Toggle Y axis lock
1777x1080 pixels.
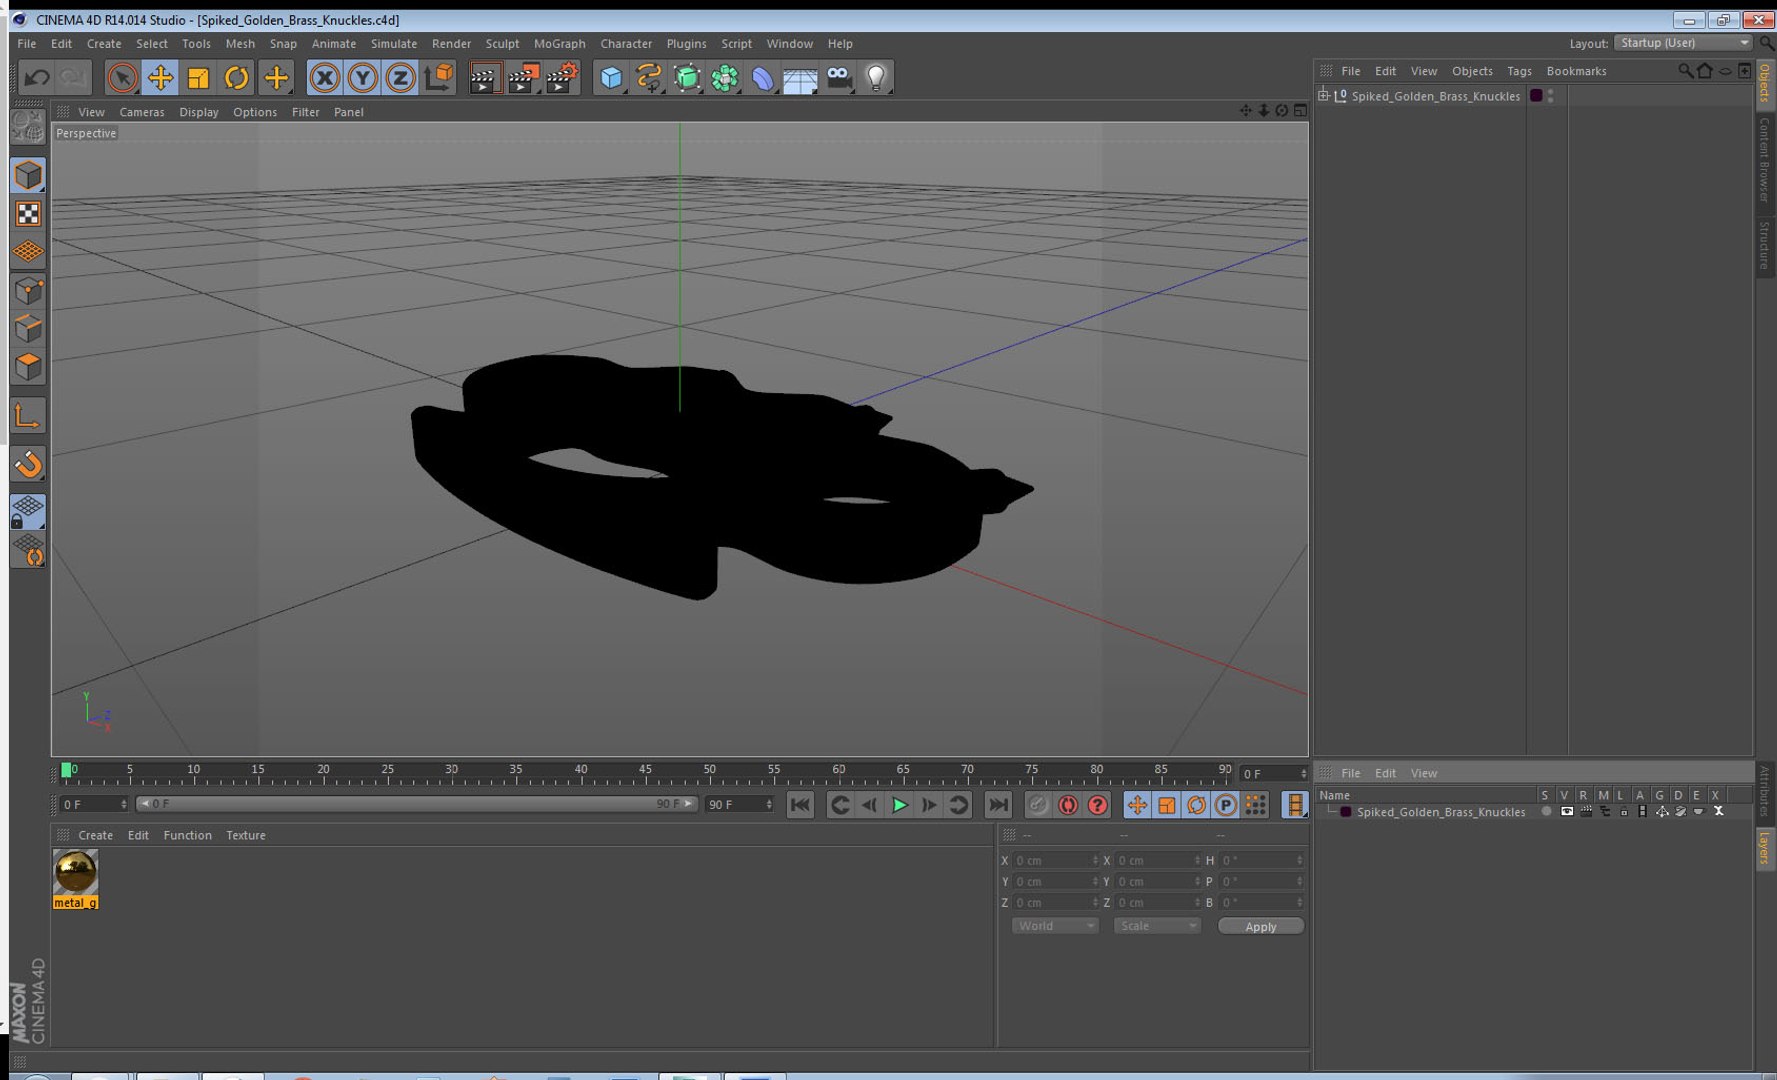[362, 77]
